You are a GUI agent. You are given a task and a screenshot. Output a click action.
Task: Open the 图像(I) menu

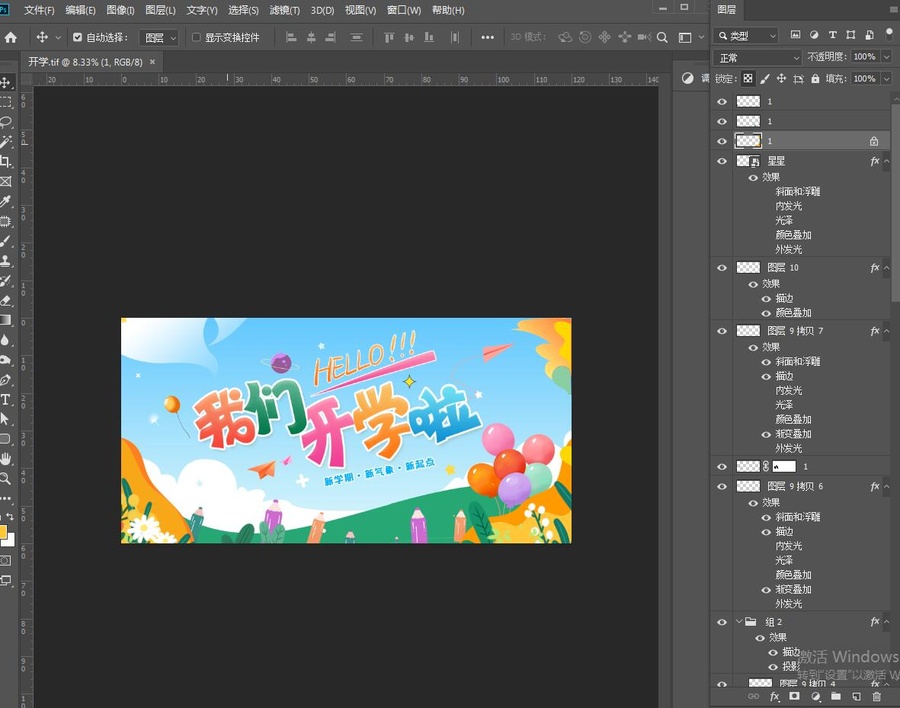121,10
